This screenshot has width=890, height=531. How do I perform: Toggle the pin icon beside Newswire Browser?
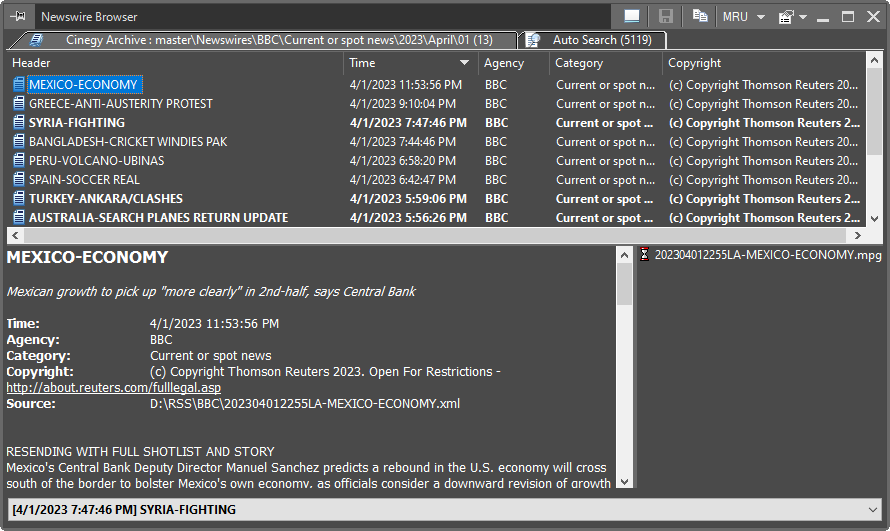pyautogui.click(x=18, y=16)
